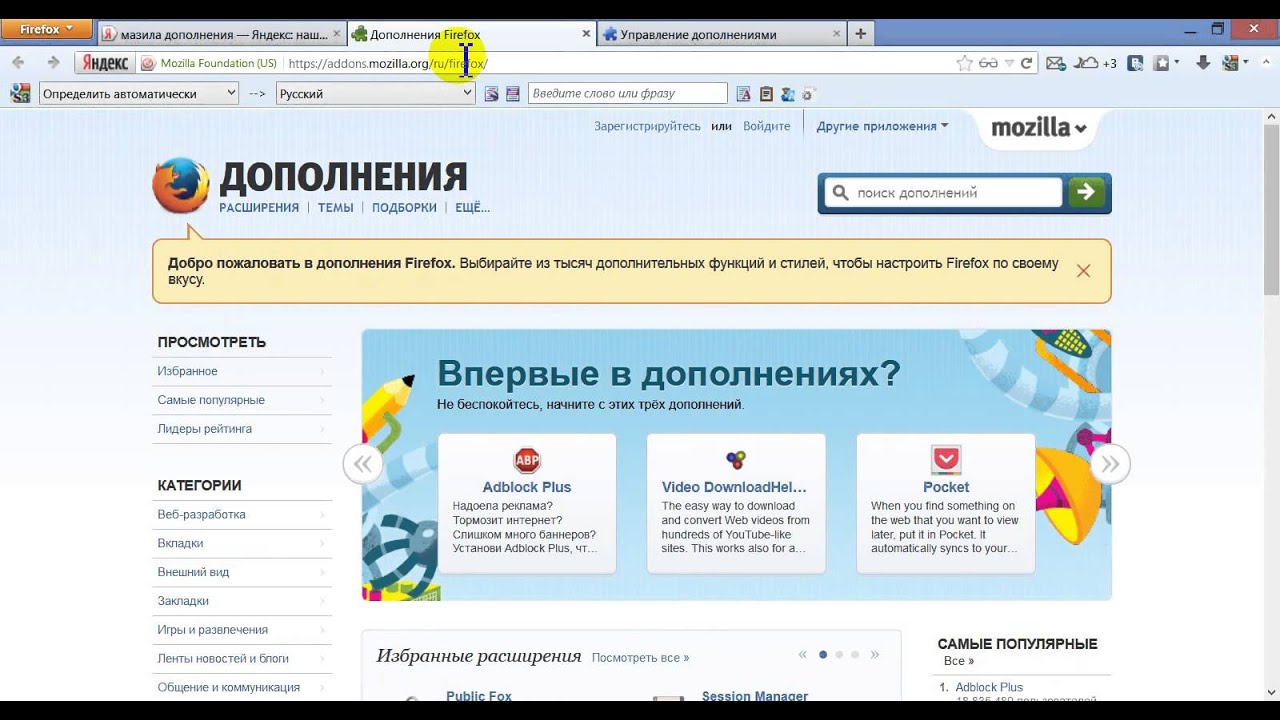Open Вкладки category

pyautogui.click(x=242, y=543)
